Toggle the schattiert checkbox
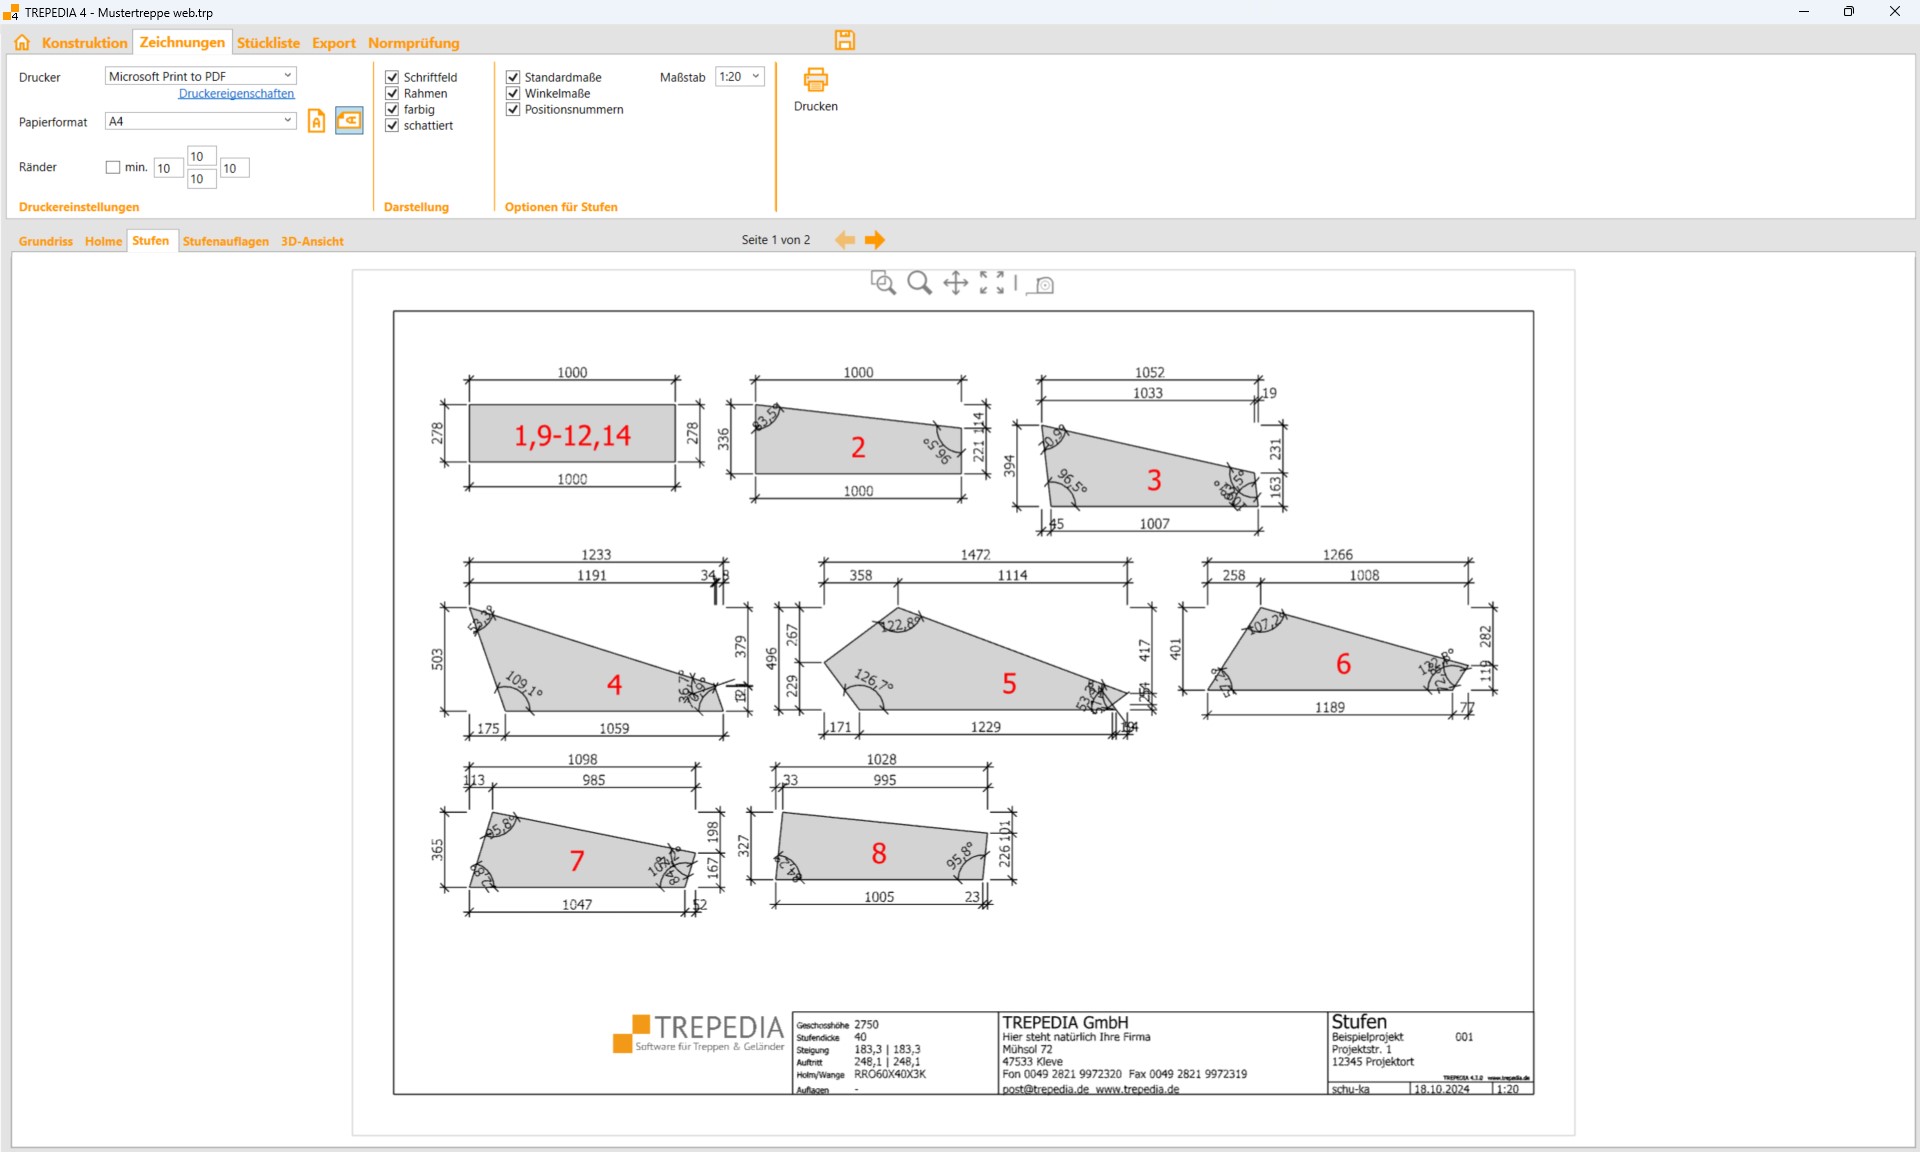Image resolution: width=1920 pixels, height=1152 pixels. coord(392,125)
